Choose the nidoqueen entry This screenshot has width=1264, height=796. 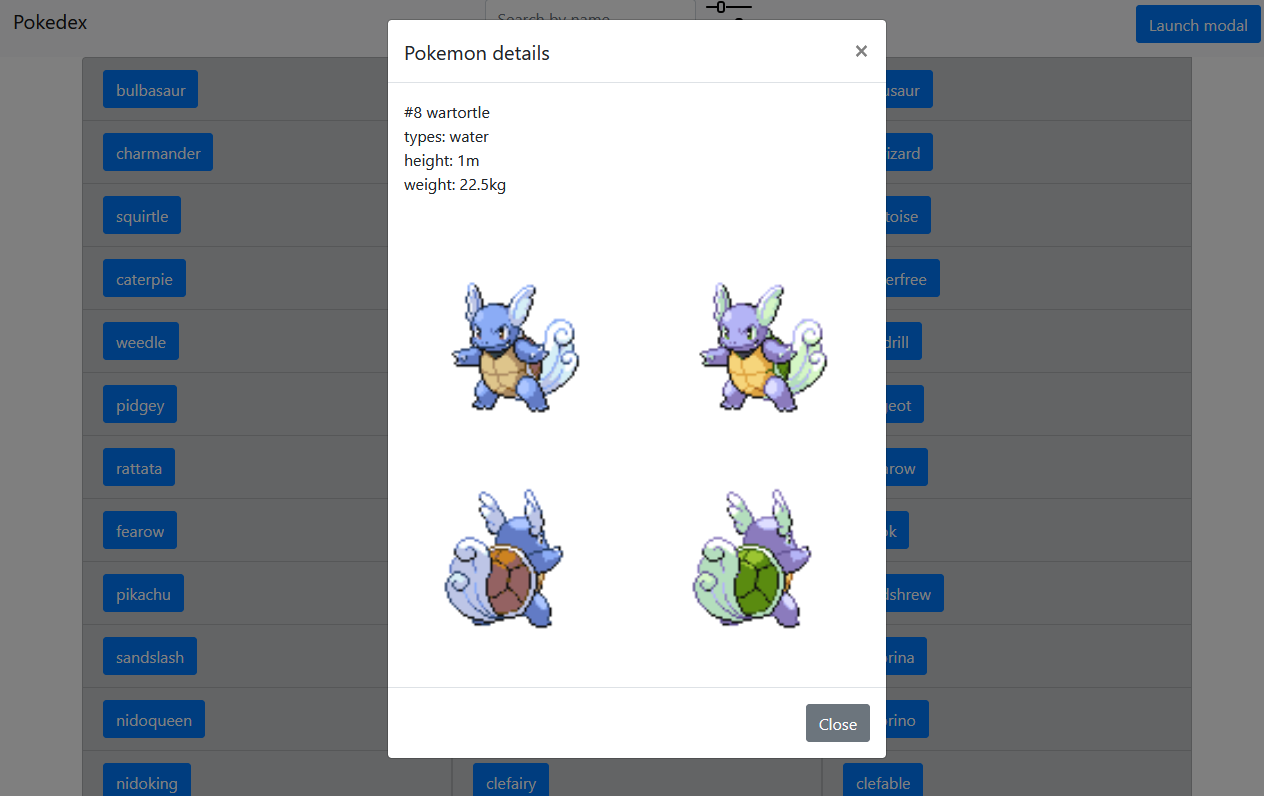[x=154, y=720]
